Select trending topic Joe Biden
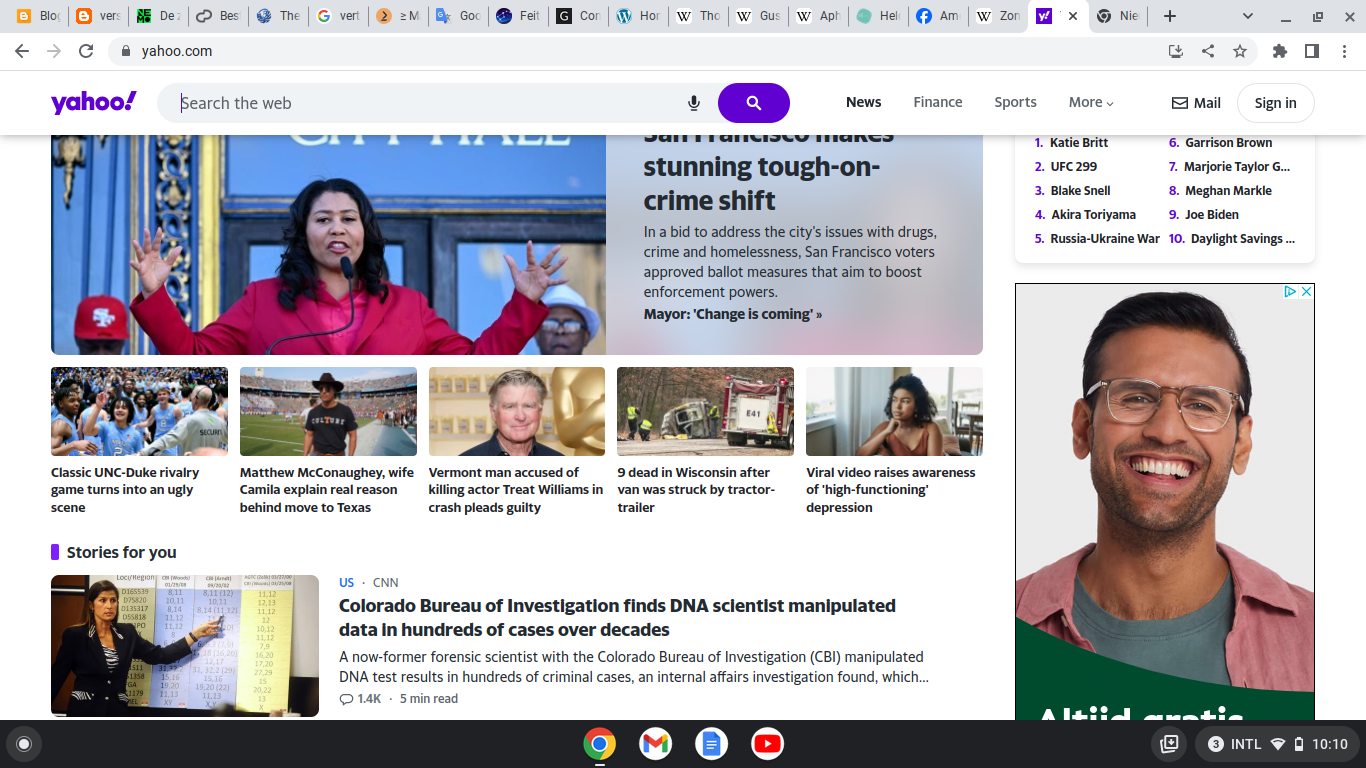This screenshot has width=1366, height=768. pos(1212,215)
